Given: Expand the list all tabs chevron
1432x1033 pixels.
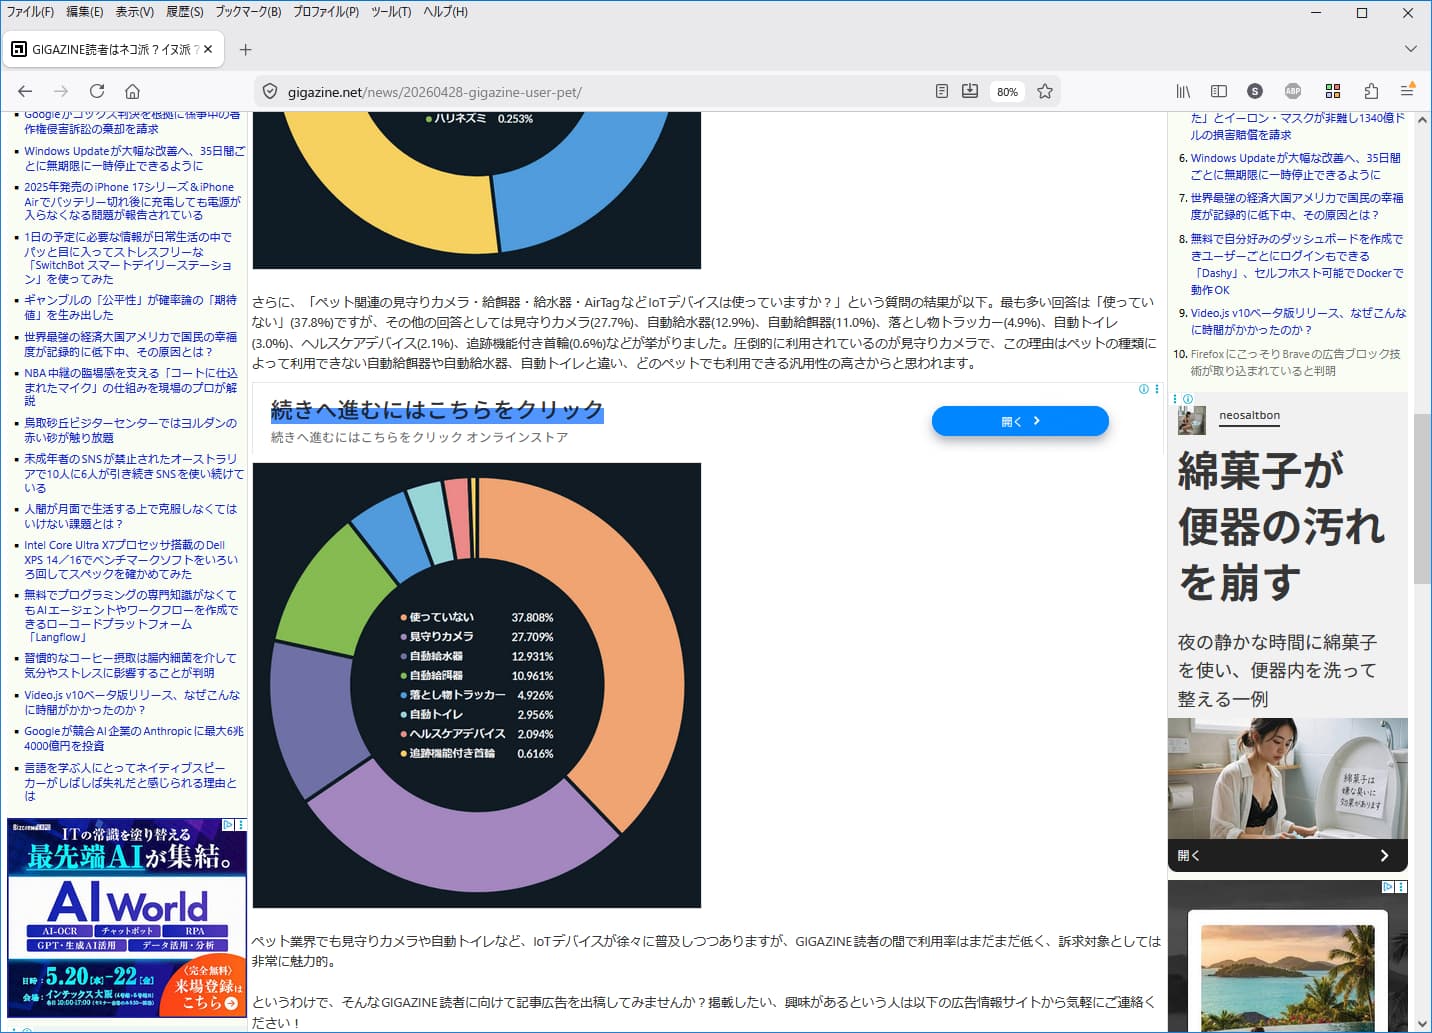Looking at the screenshot, I should point(1410,49).
